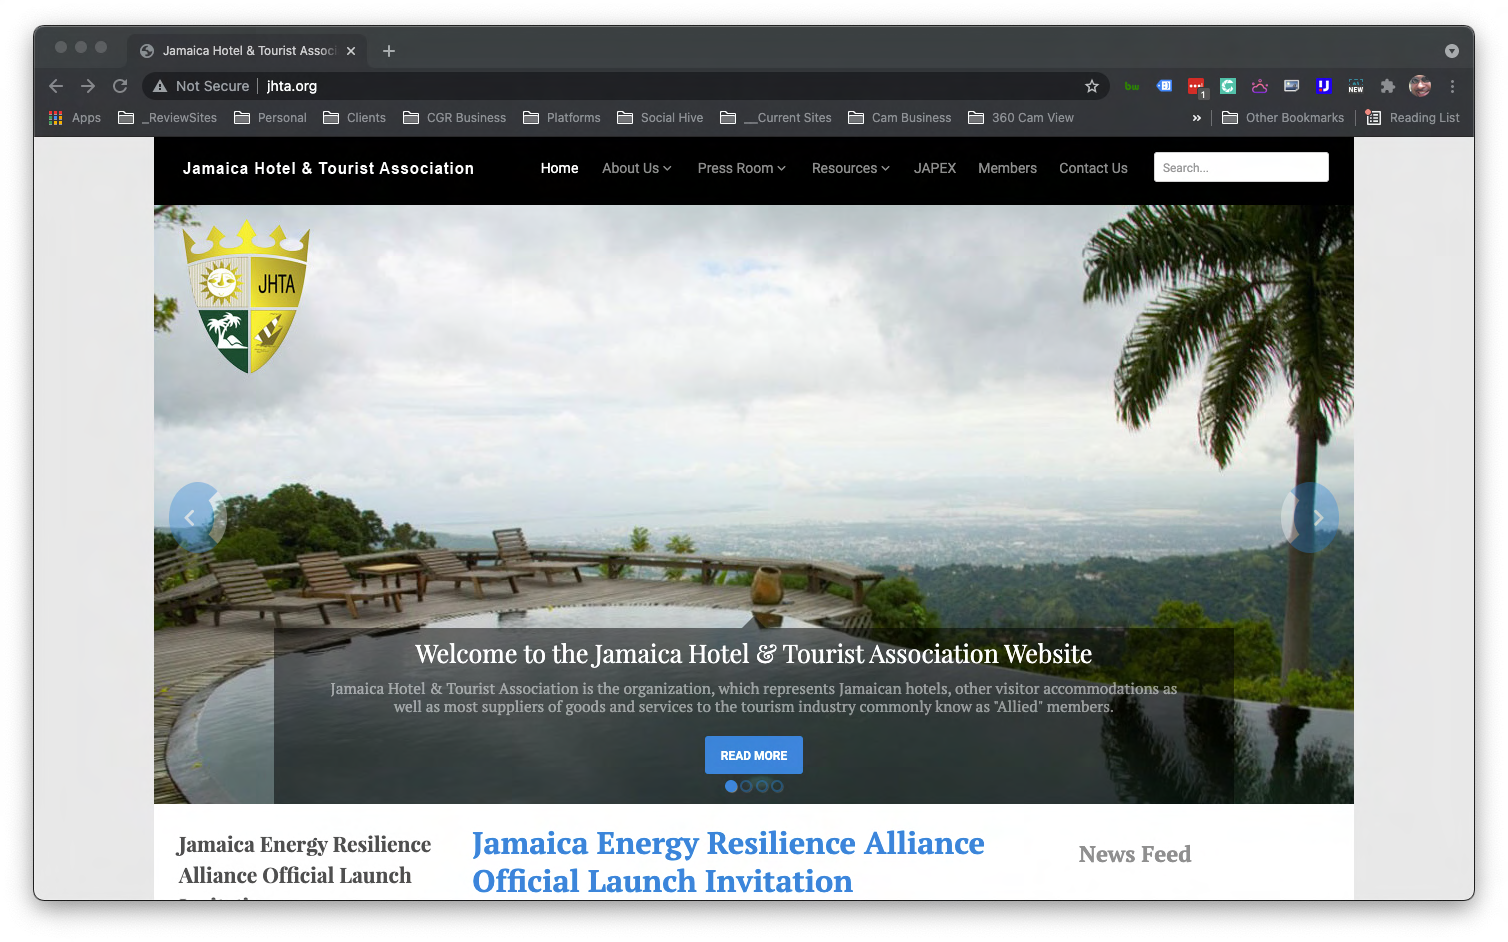The width and height of the screenshot is (1508, 942).
Task: Show next slide in hero carousel
Action: tap(1310, 517)
